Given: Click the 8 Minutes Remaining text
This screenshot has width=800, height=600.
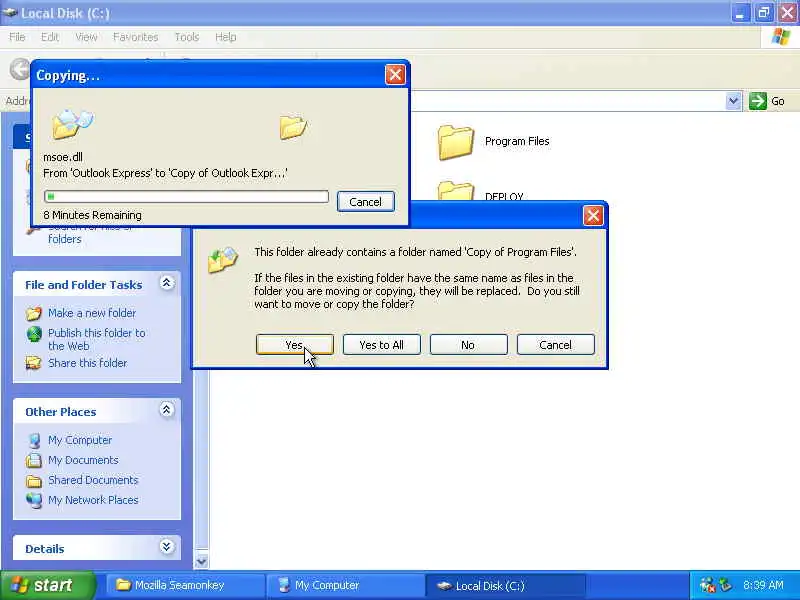Looking at the screenshot, I should point(92,215).
